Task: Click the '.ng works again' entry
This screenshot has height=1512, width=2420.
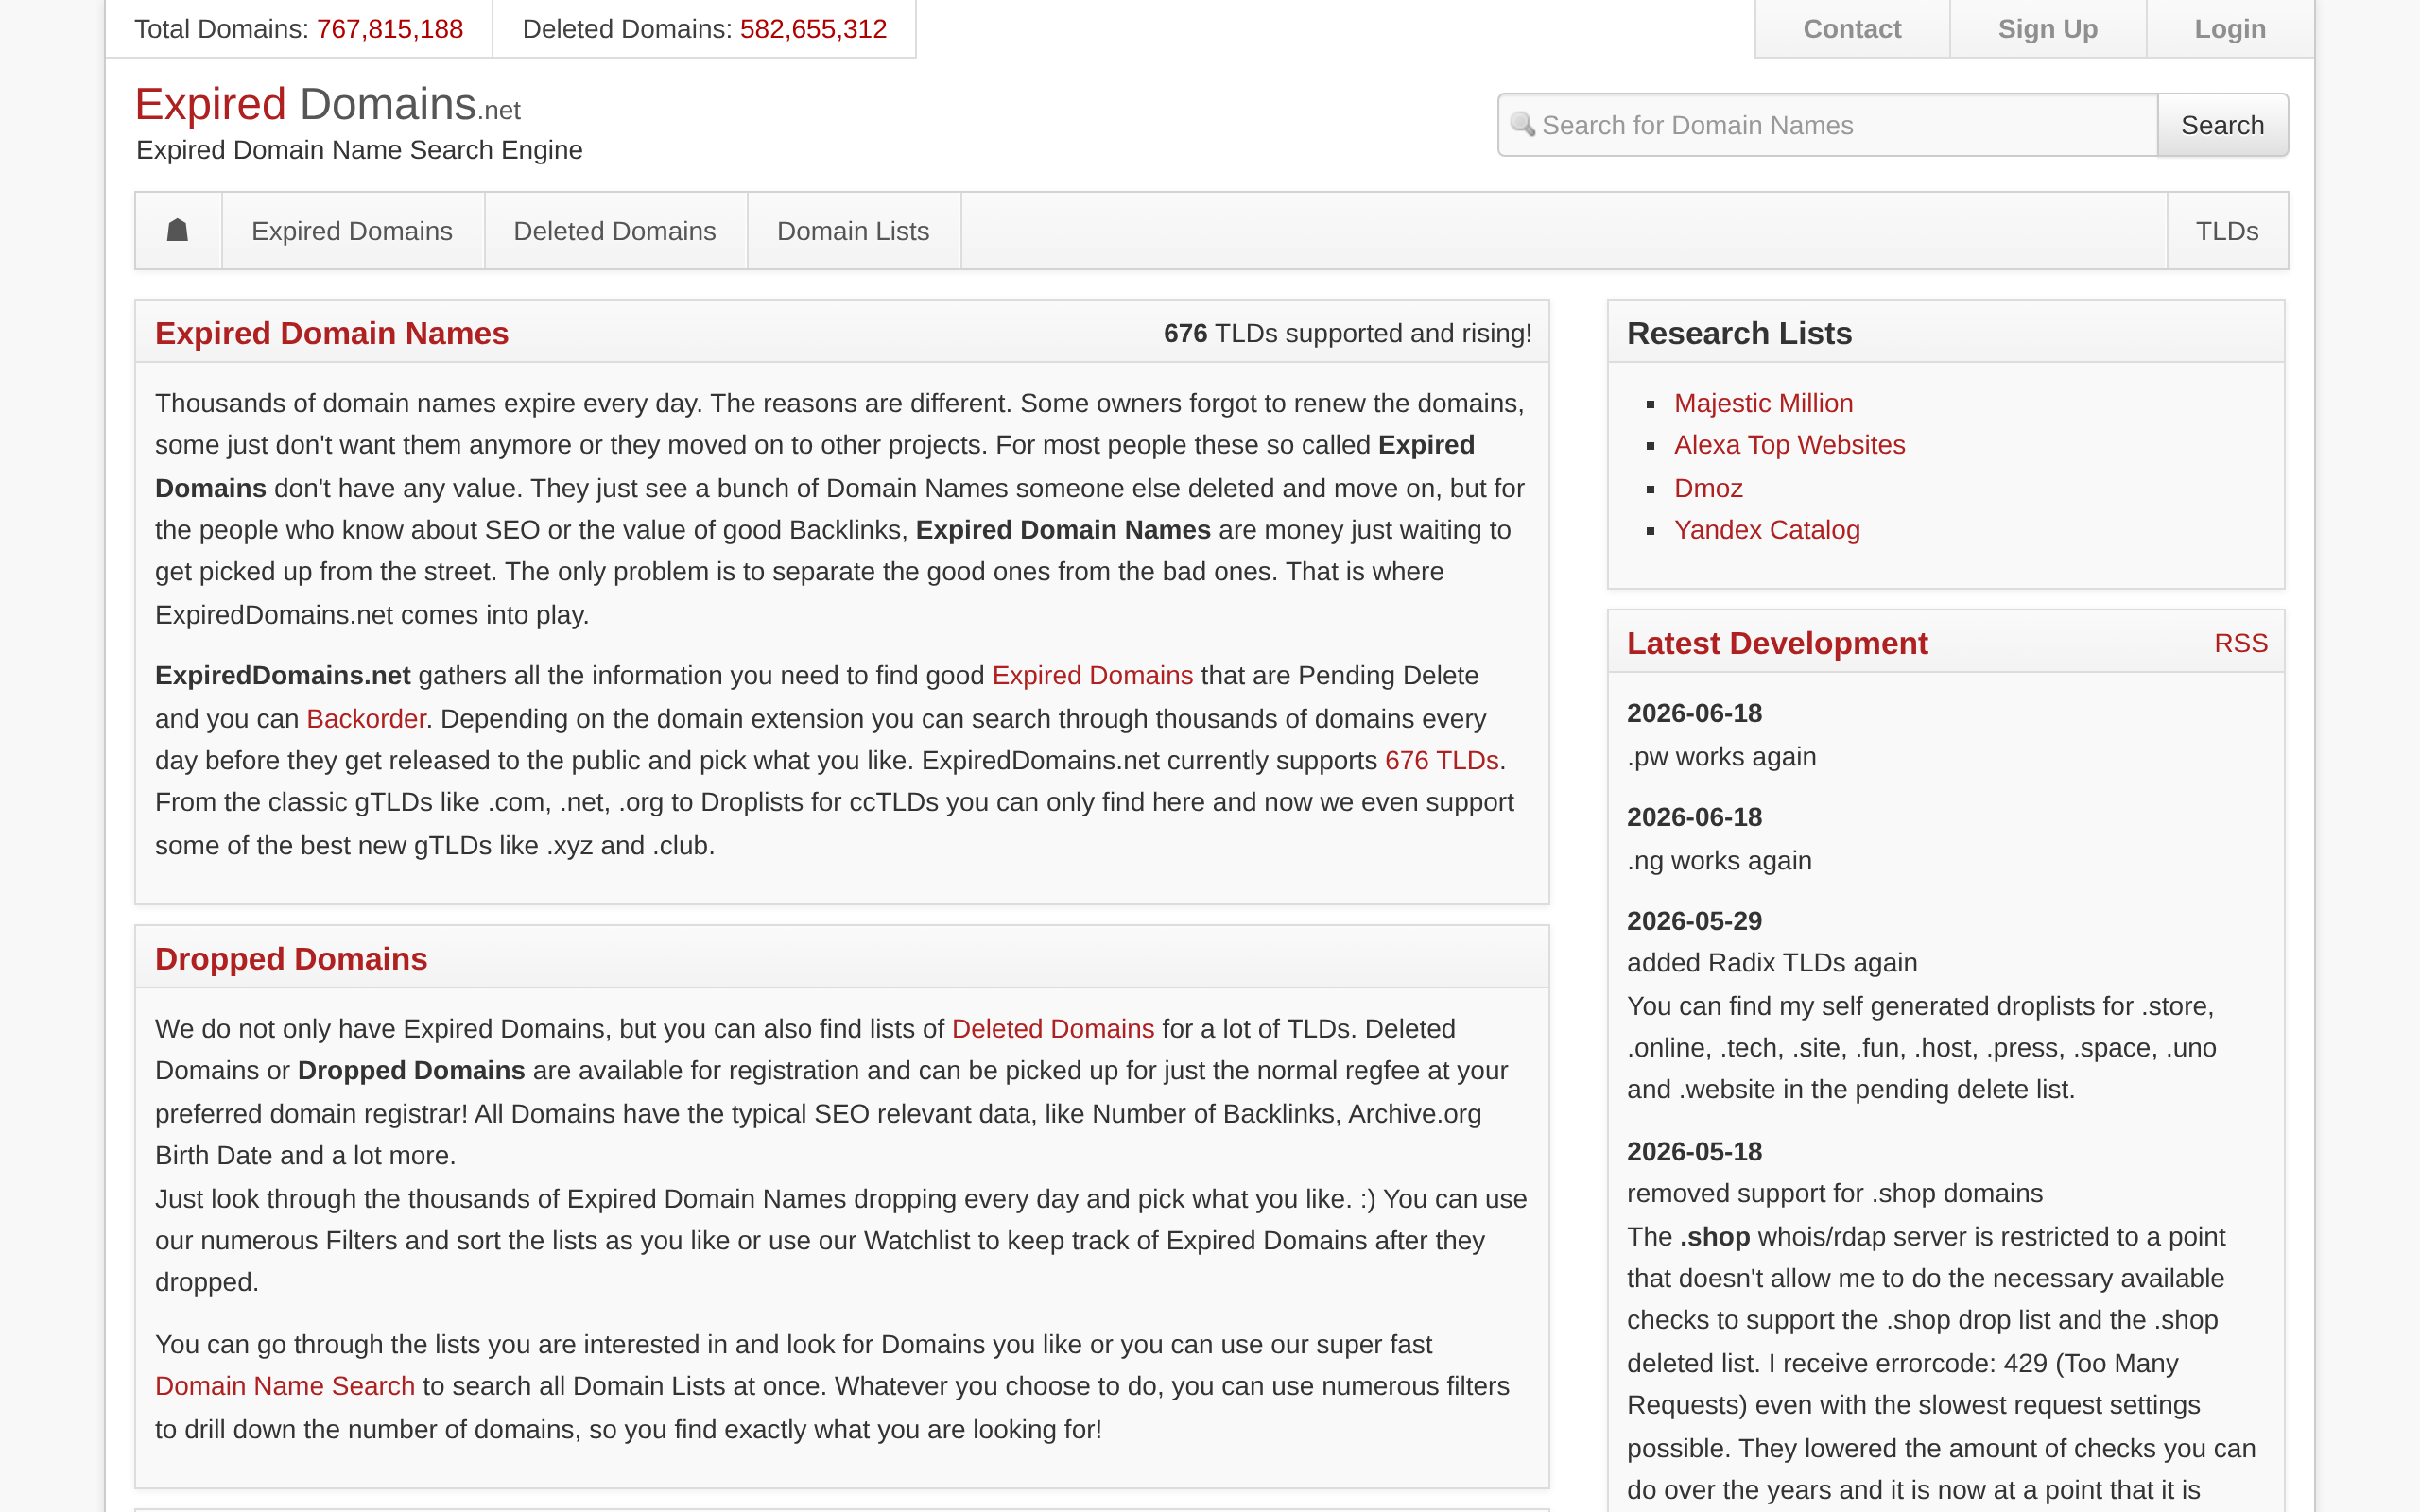Action: point(1719,861)
